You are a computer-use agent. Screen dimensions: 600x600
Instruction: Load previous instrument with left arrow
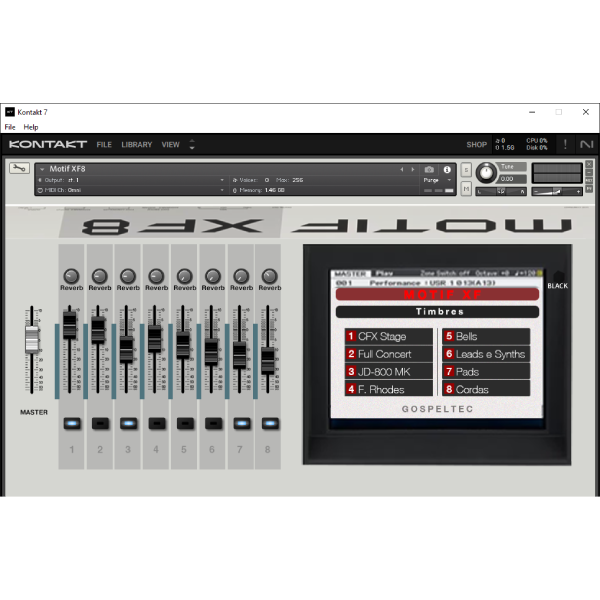tap(401, 169)
